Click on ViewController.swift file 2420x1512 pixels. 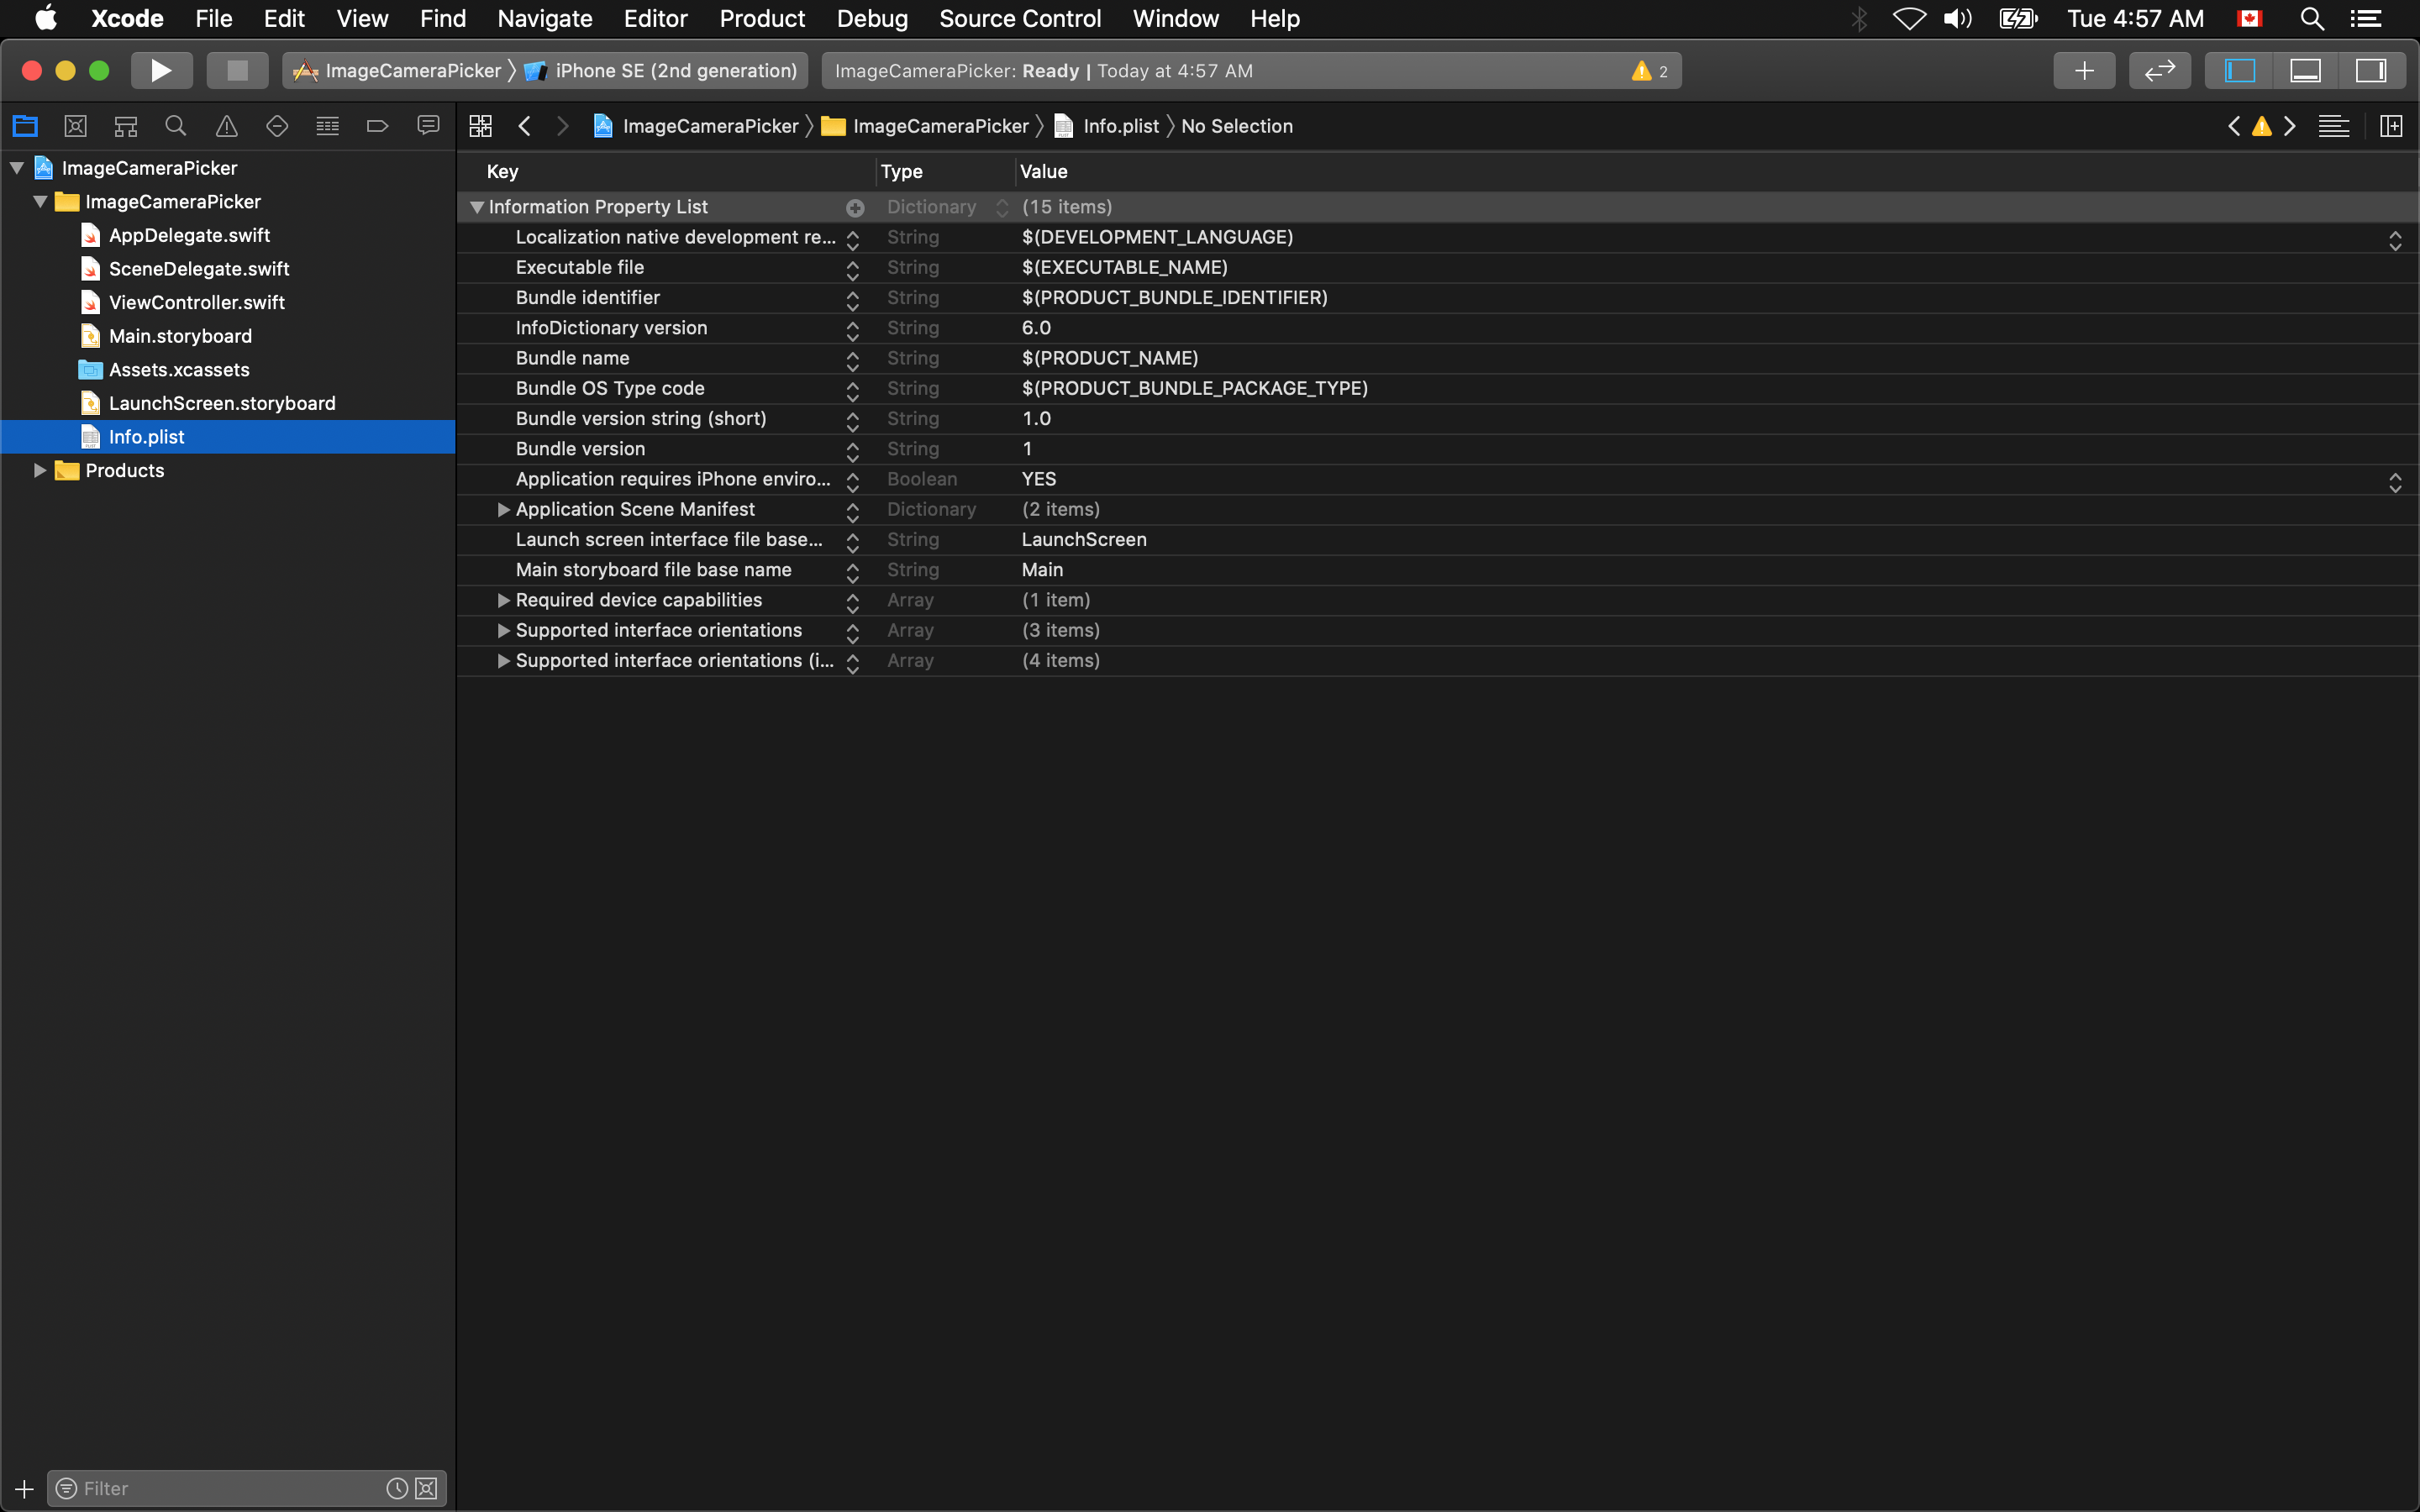[x=197, y=302]
